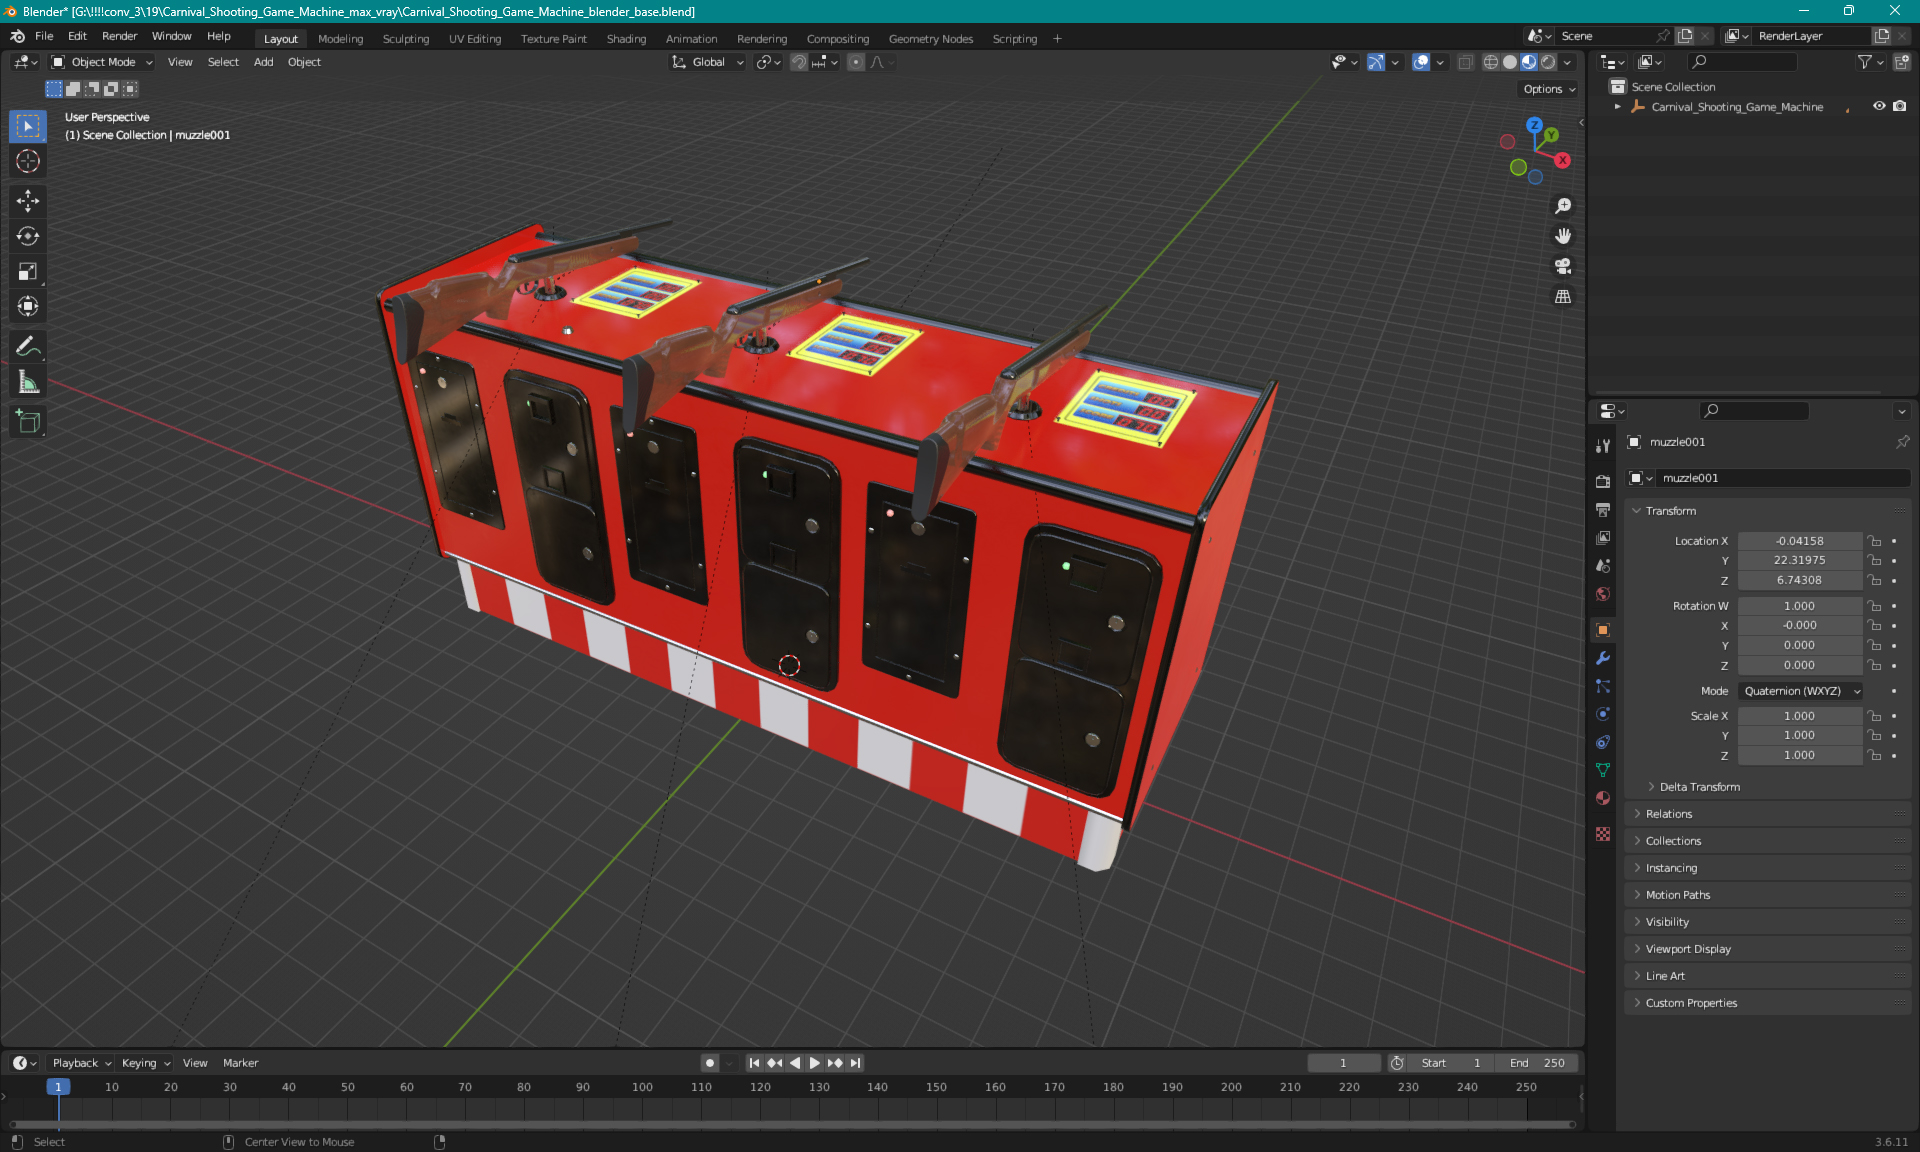The width and height of the screenshot is (1920, 1152).
Task: Toggle snapping magnet icon
Action: pos(799,62)
